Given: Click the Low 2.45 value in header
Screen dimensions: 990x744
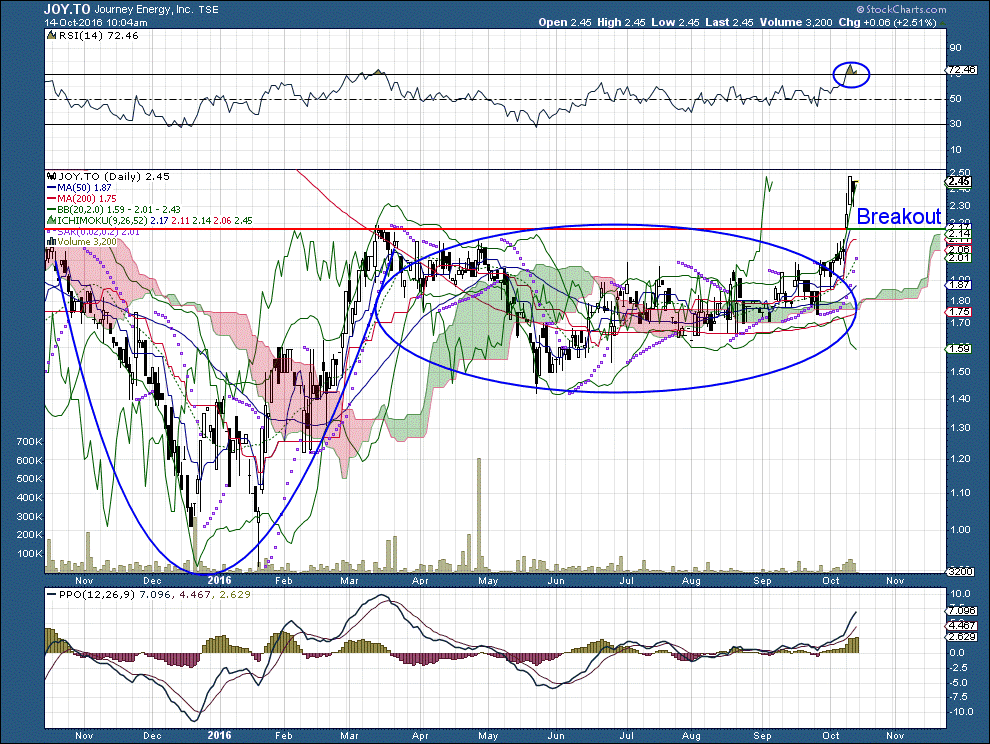Looking at the screenshot, I should pyautogui.click(x=675, y=23).
